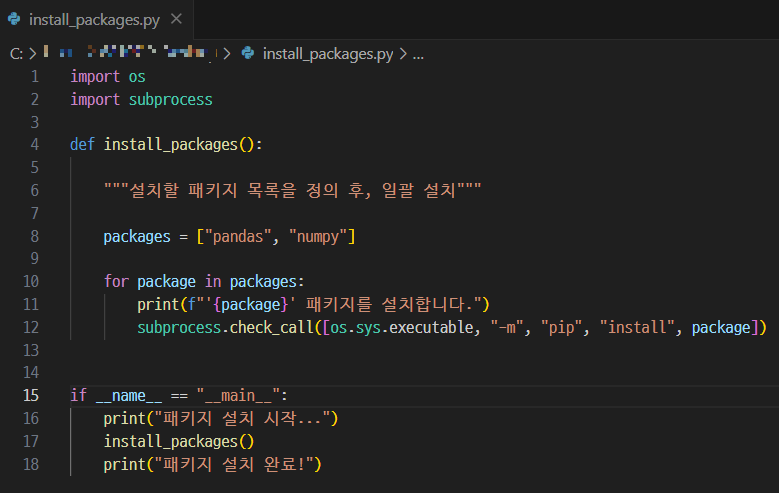Click the install_packages() call on line 17
The image size is (779, 493).
179,441
